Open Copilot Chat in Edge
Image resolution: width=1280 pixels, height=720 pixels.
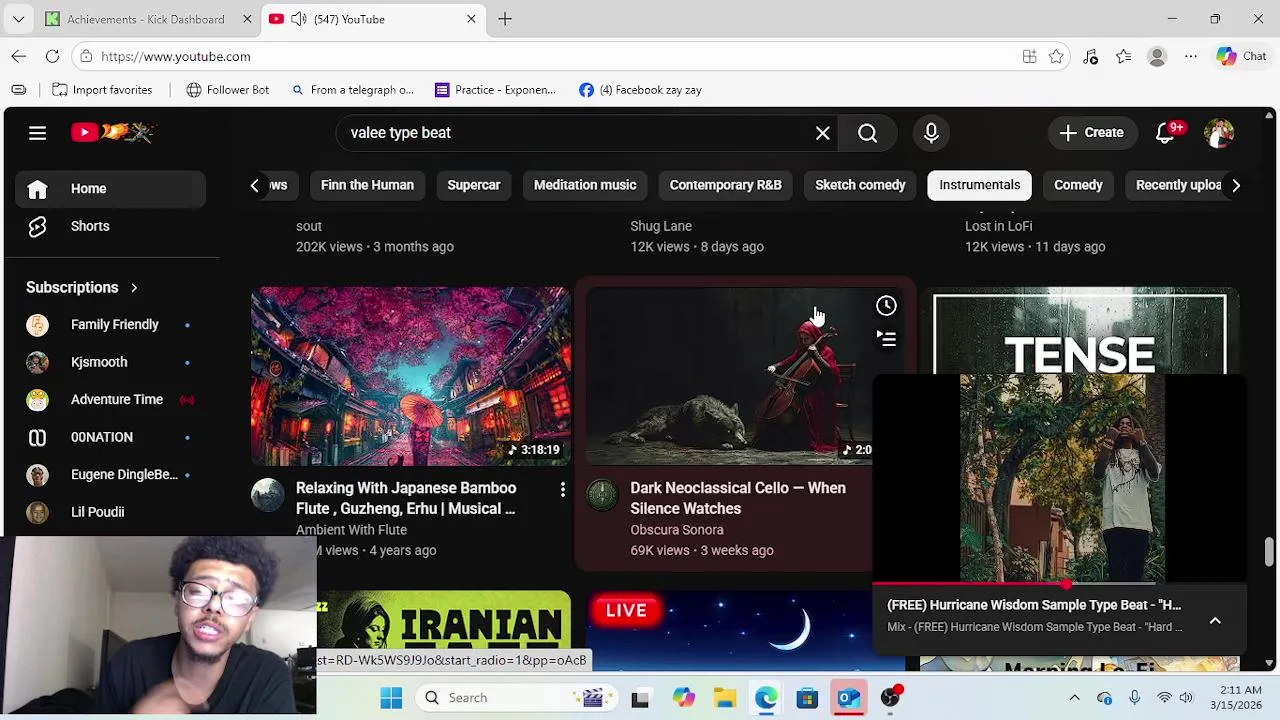[1242, 57]
